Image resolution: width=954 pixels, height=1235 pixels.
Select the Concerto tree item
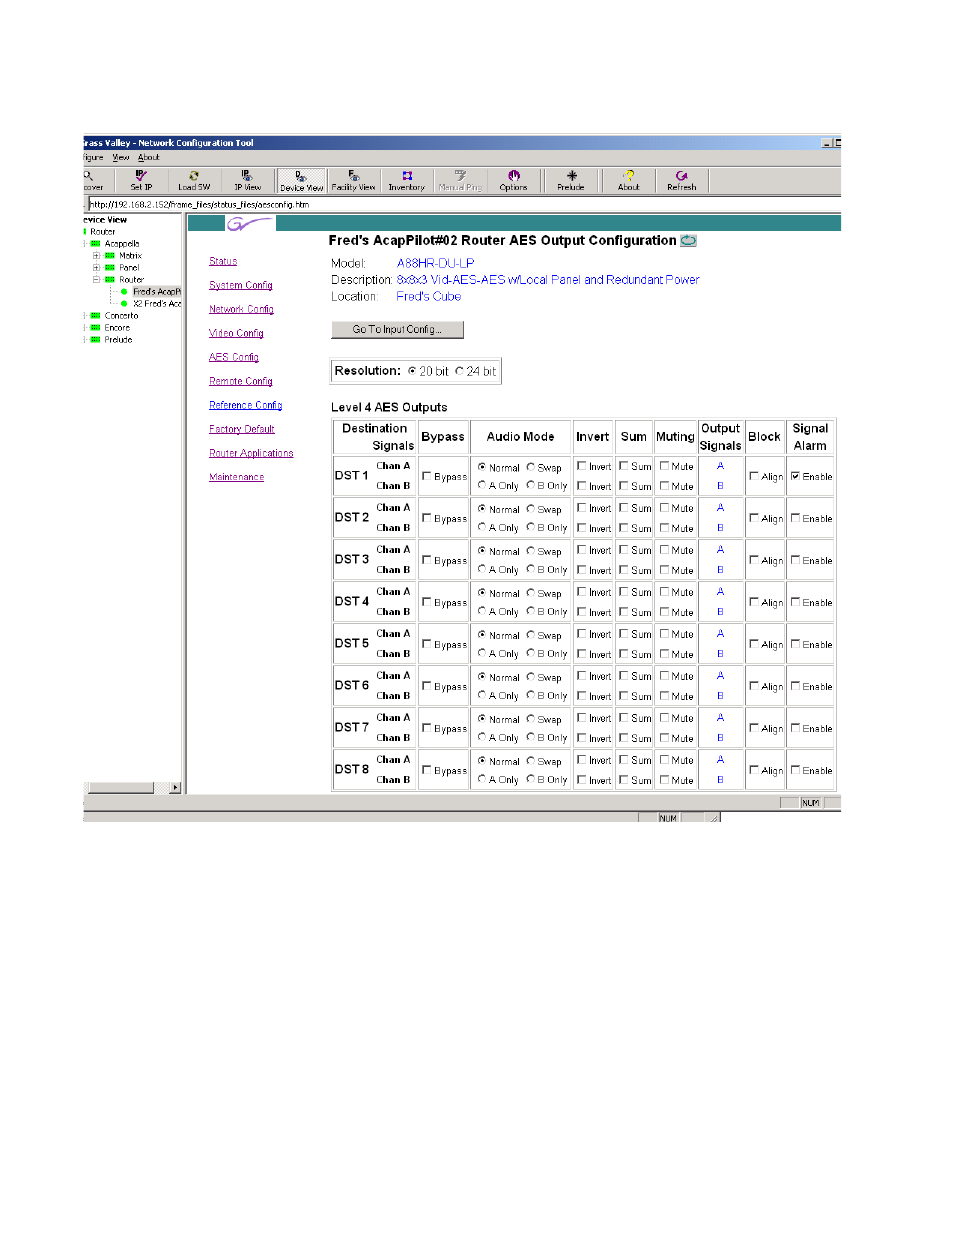[x=121, y=316]
